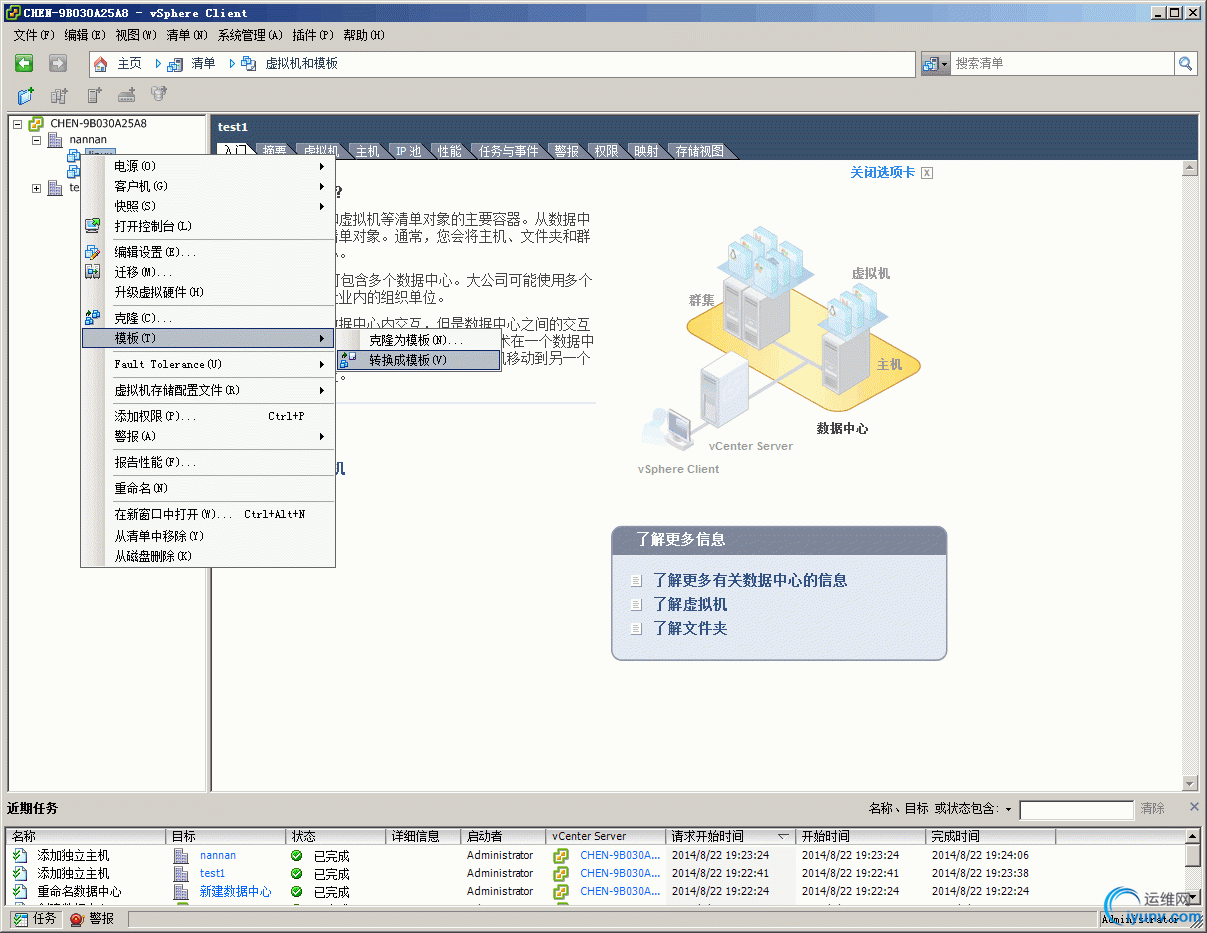Screen dimensions: 1207x933
Task: Expand the 警报 submenu in context menu
Action: (x=322, y=436)
